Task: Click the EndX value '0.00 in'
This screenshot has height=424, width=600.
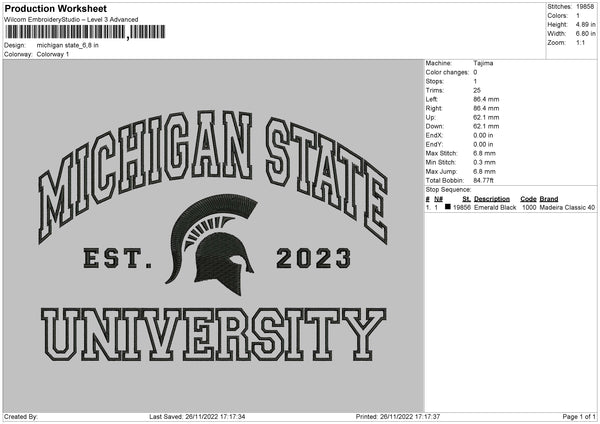Action: (483, 135)
